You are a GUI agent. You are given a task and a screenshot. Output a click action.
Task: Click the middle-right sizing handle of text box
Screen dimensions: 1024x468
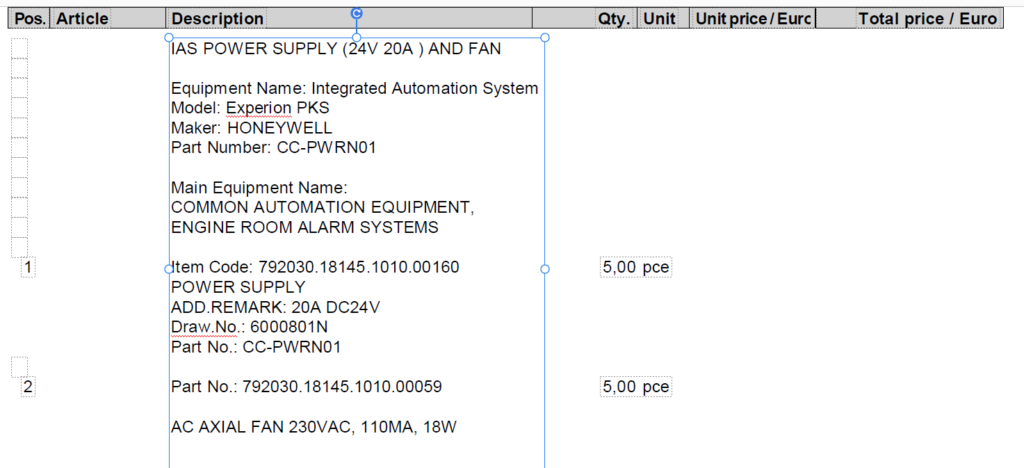[545, 269]
